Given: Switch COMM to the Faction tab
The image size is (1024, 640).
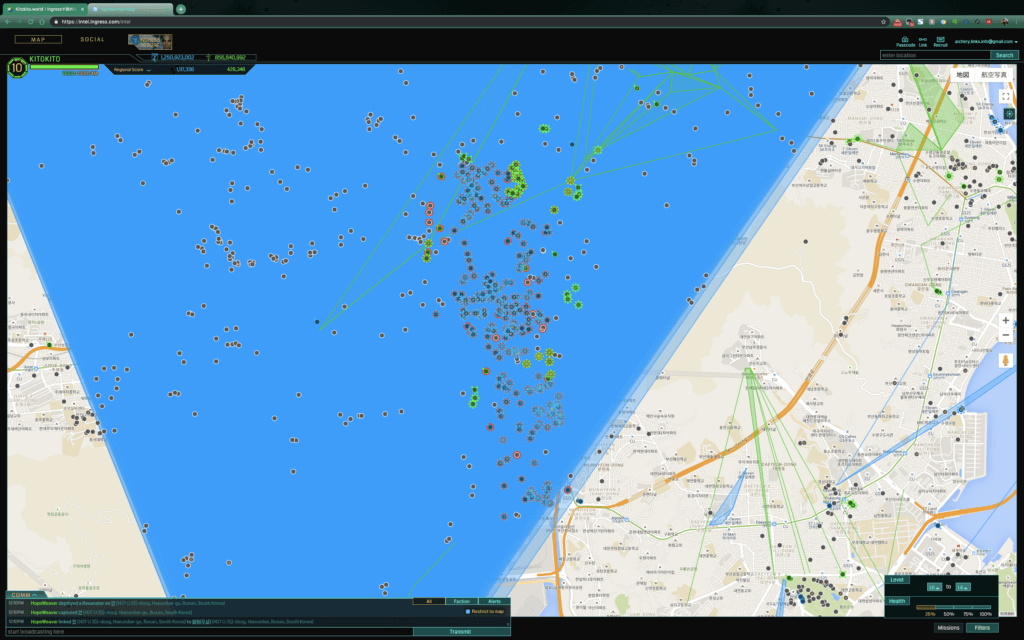Looking at the screenshot, I should tap(462, 601).
